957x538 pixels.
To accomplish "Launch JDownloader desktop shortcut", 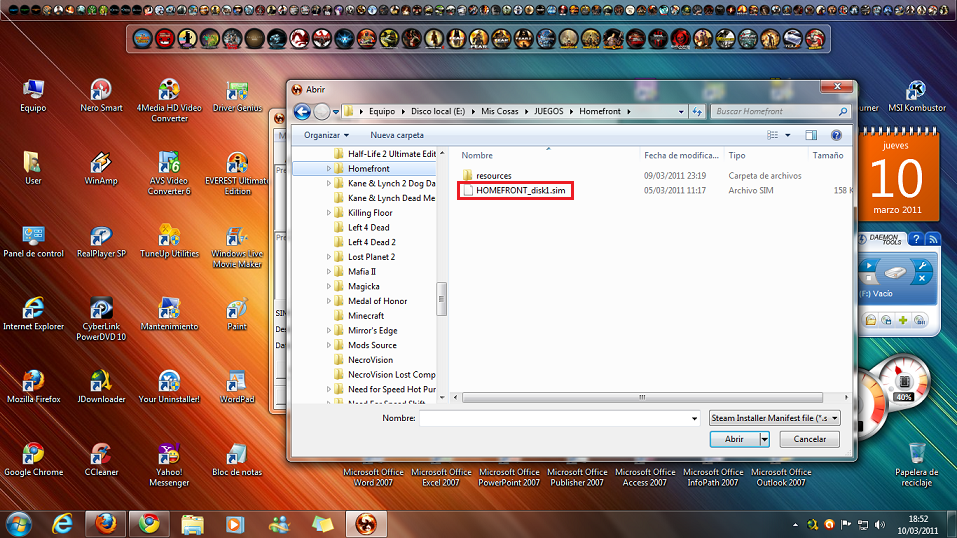I will (x=101, y=387).
